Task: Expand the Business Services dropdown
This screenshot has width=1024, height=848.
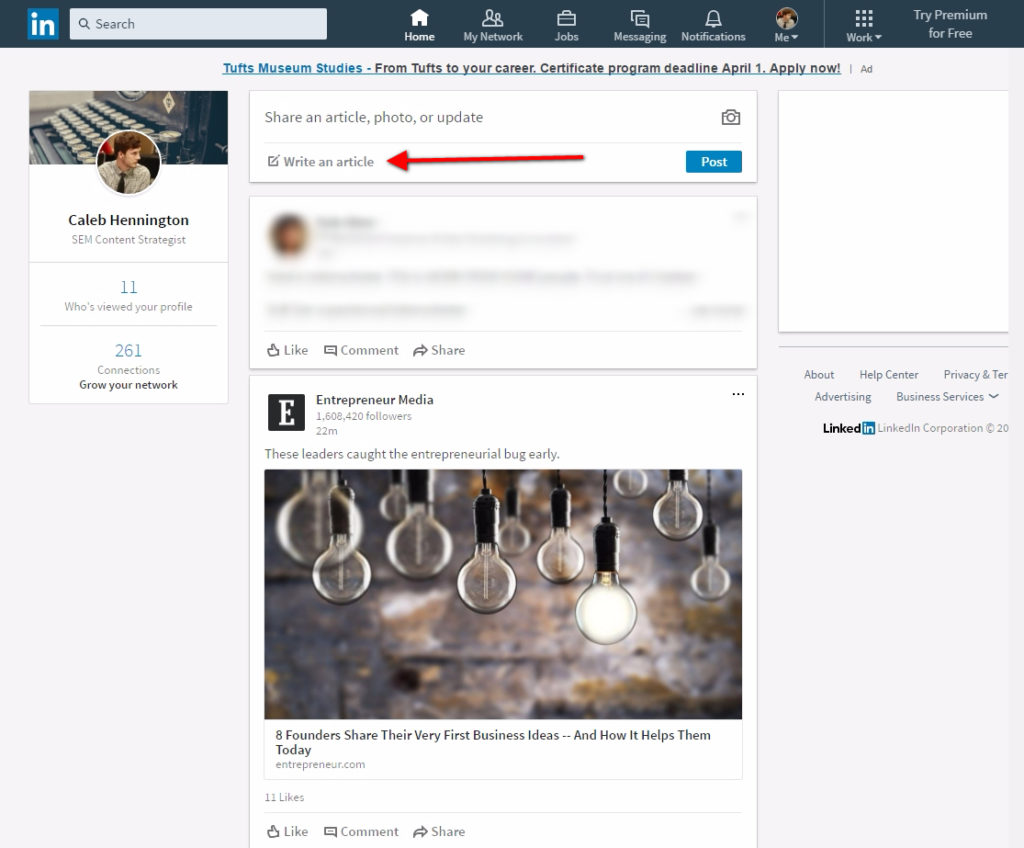Action: pos(947,396)
